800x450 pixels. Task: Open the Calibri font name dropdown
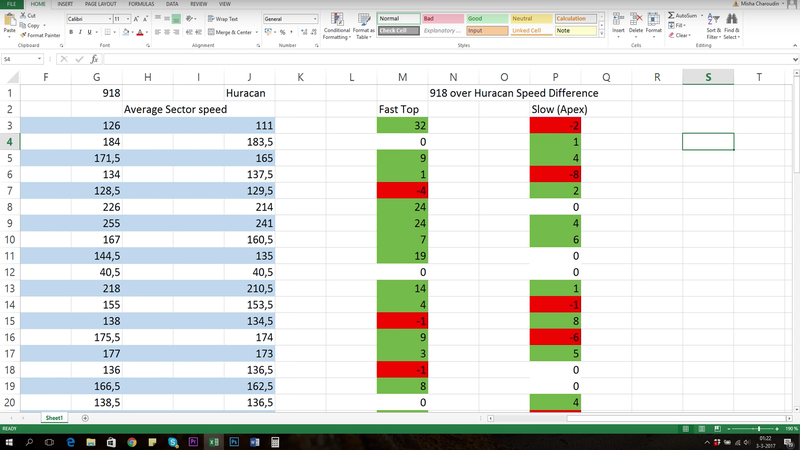tap(110, 19)
